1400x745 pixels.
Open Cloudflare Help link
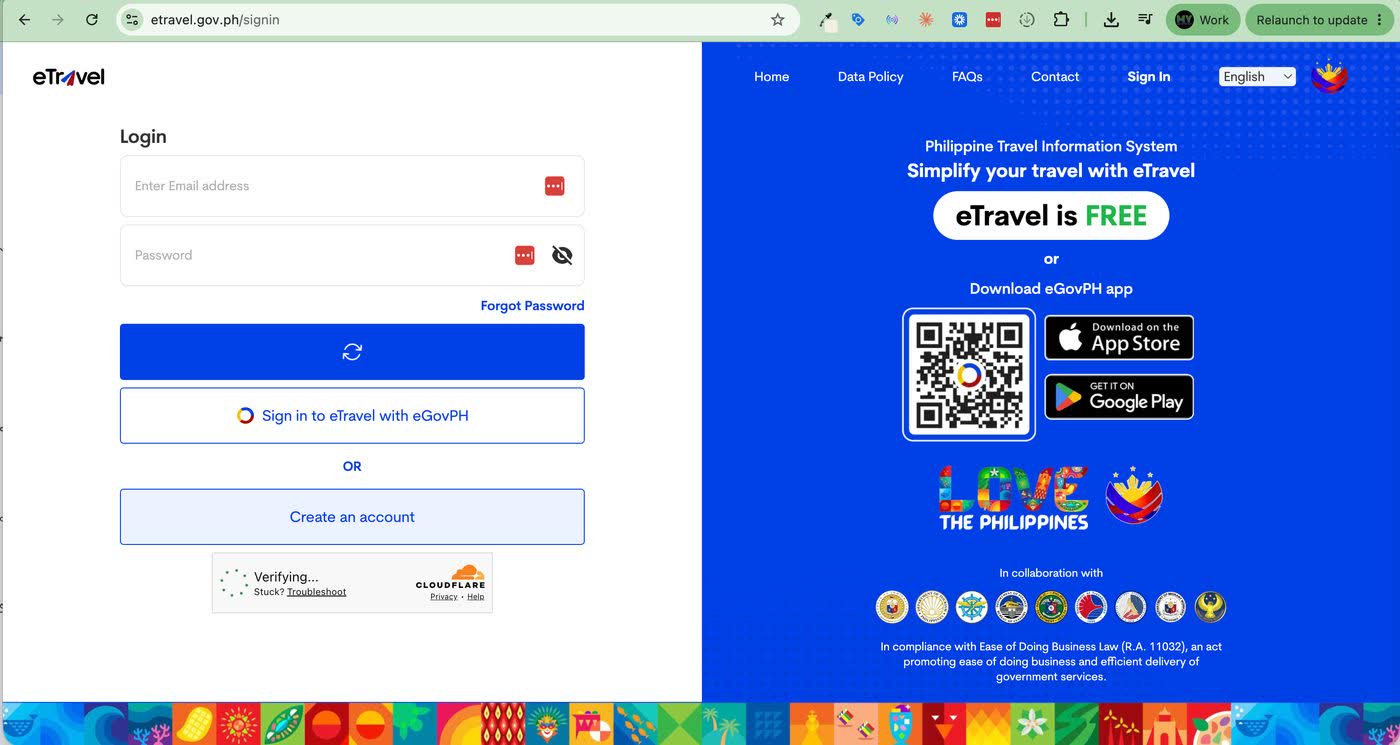tap(476, 597)
